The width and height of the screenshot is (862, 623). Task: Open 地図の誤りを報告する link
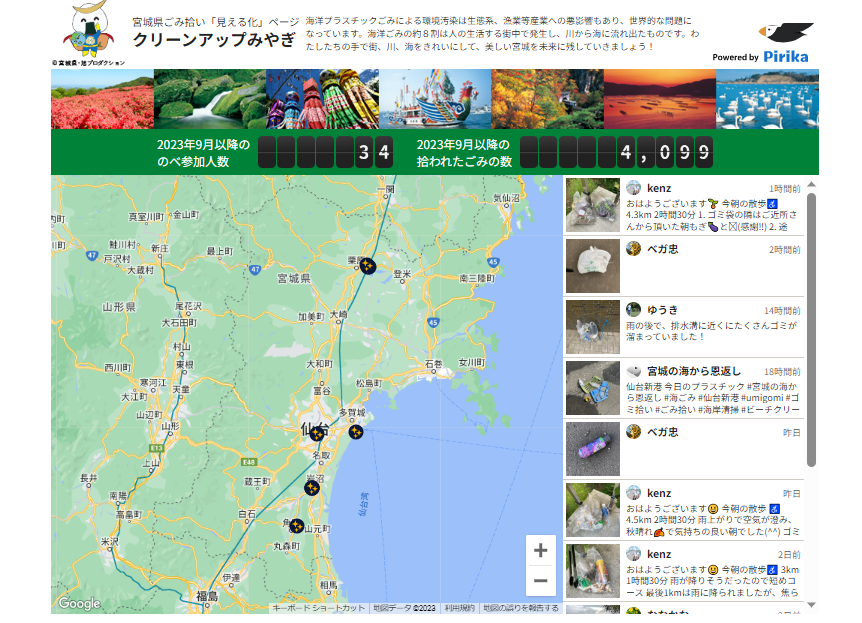pos(521,608)
